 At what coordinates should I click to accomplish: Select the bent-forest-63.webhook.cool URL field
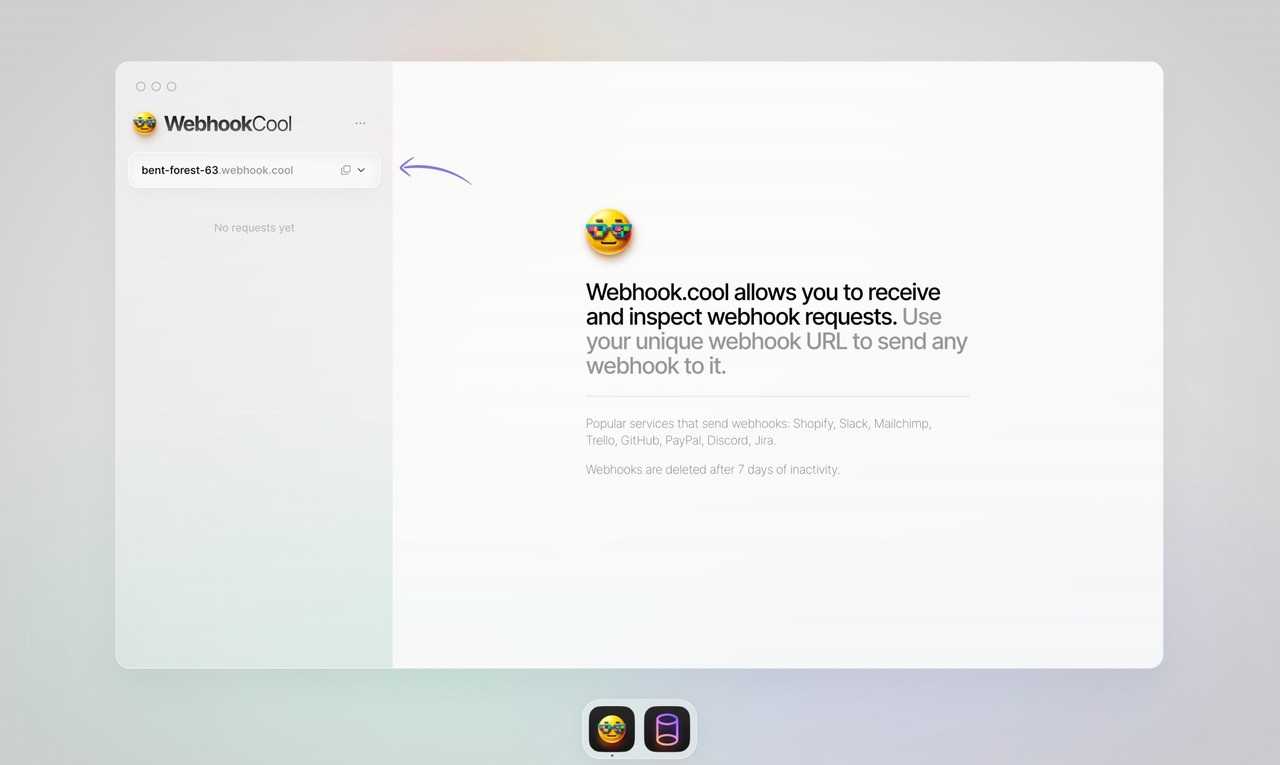coord(254,170)
